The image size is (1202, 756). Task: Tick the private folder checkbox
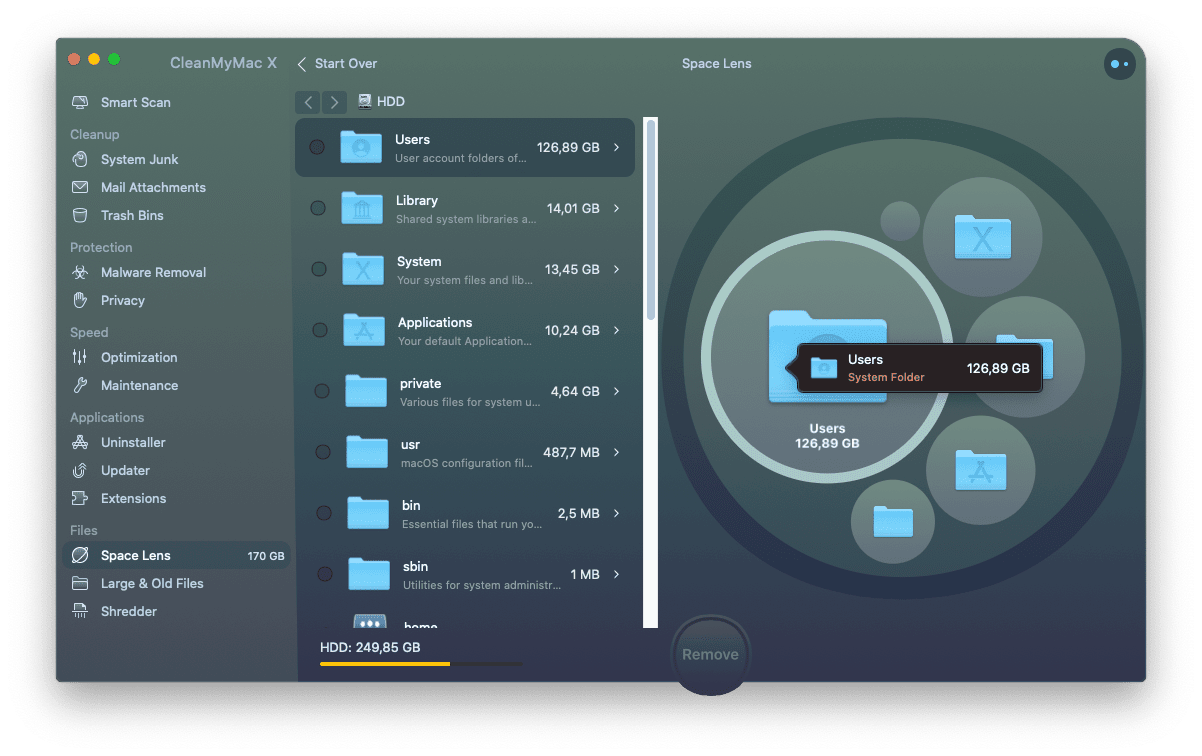coord(322,391)
